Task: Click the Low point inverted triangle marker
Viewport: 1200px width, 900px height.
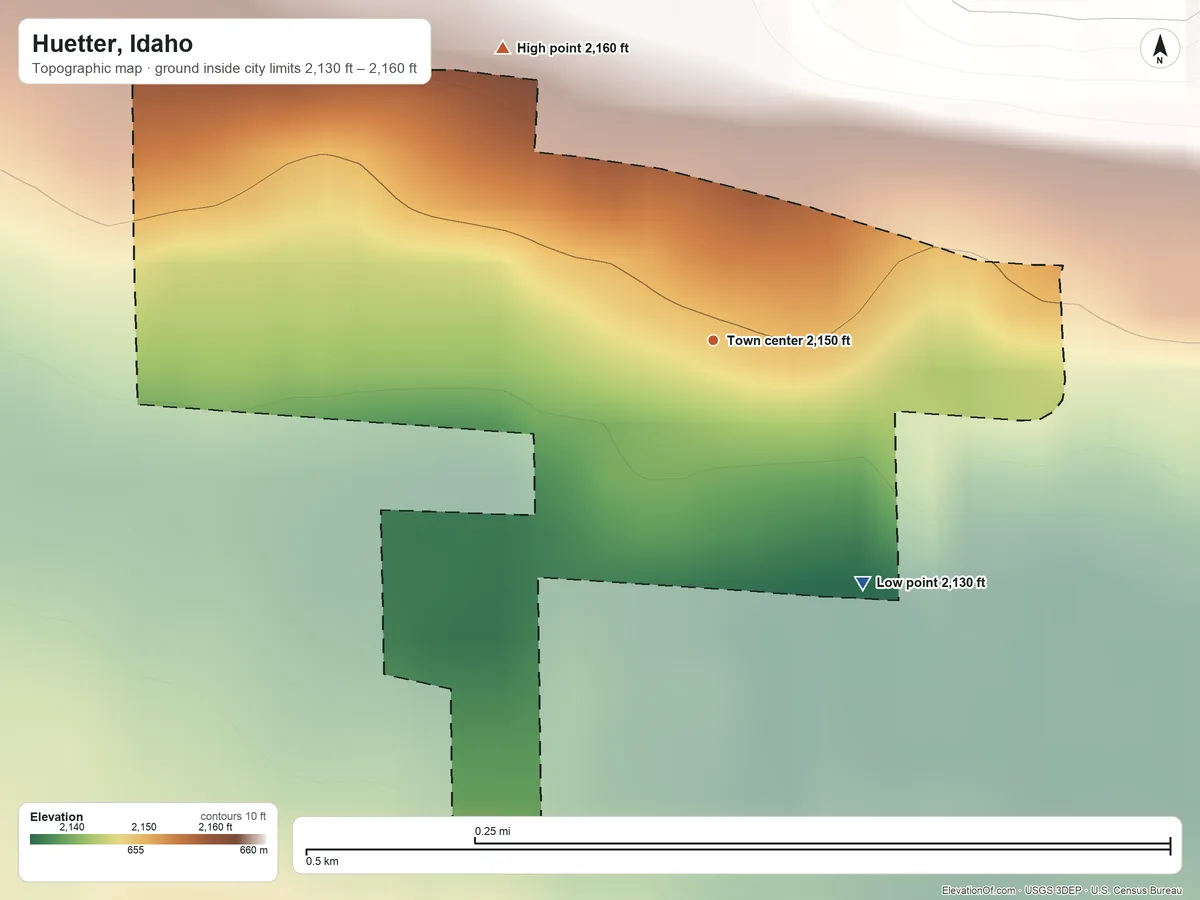Action: point(862,583)
